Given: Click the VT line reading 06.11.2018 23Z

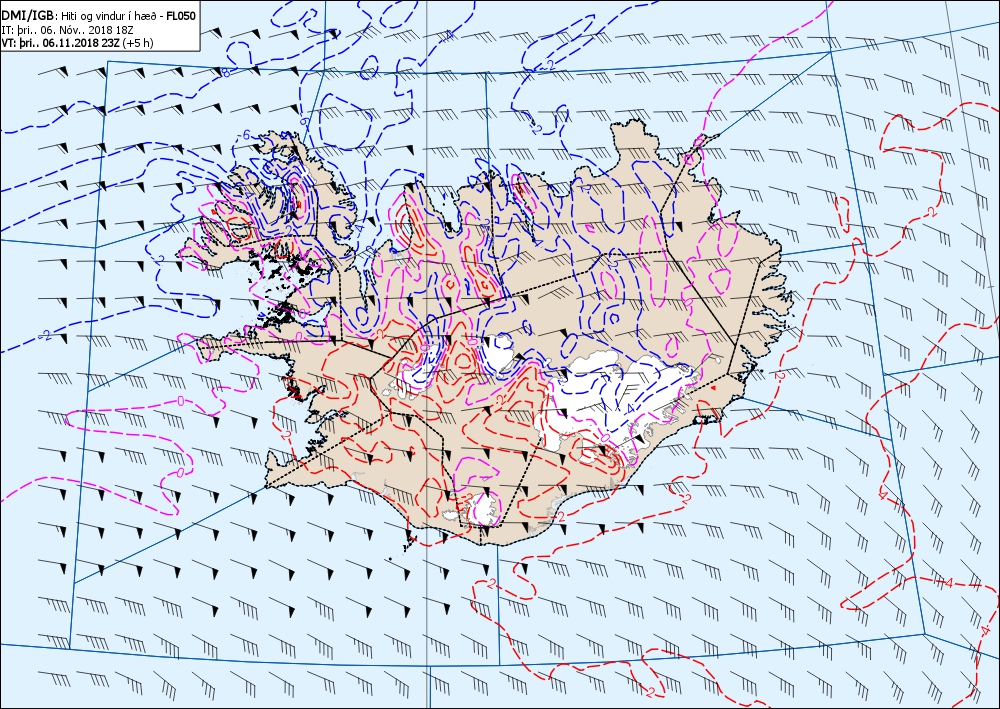Looking at the screenshot, I should coord(77,43).
